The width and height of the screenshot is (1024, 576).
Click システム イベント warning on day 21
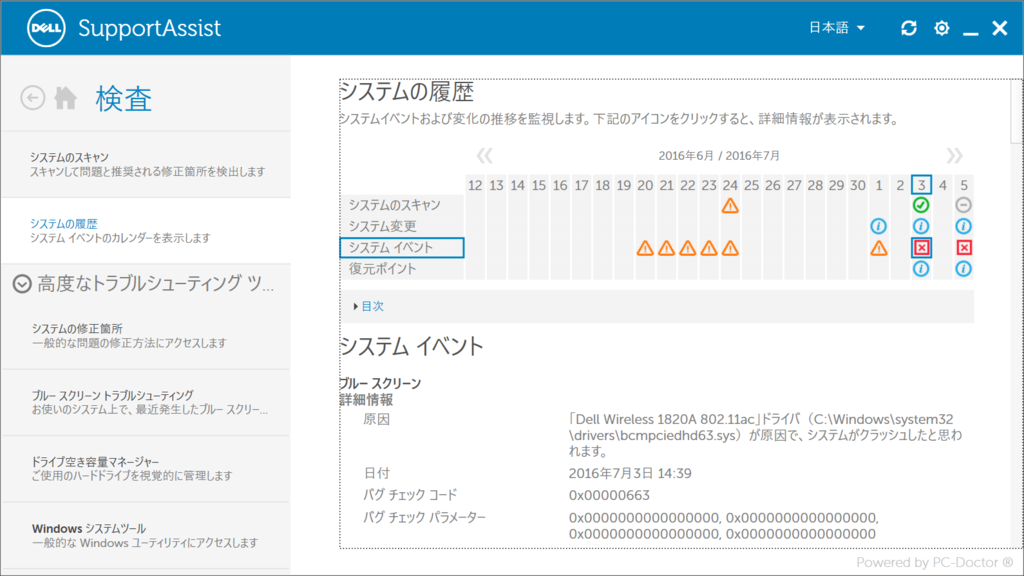pos(666,248)
